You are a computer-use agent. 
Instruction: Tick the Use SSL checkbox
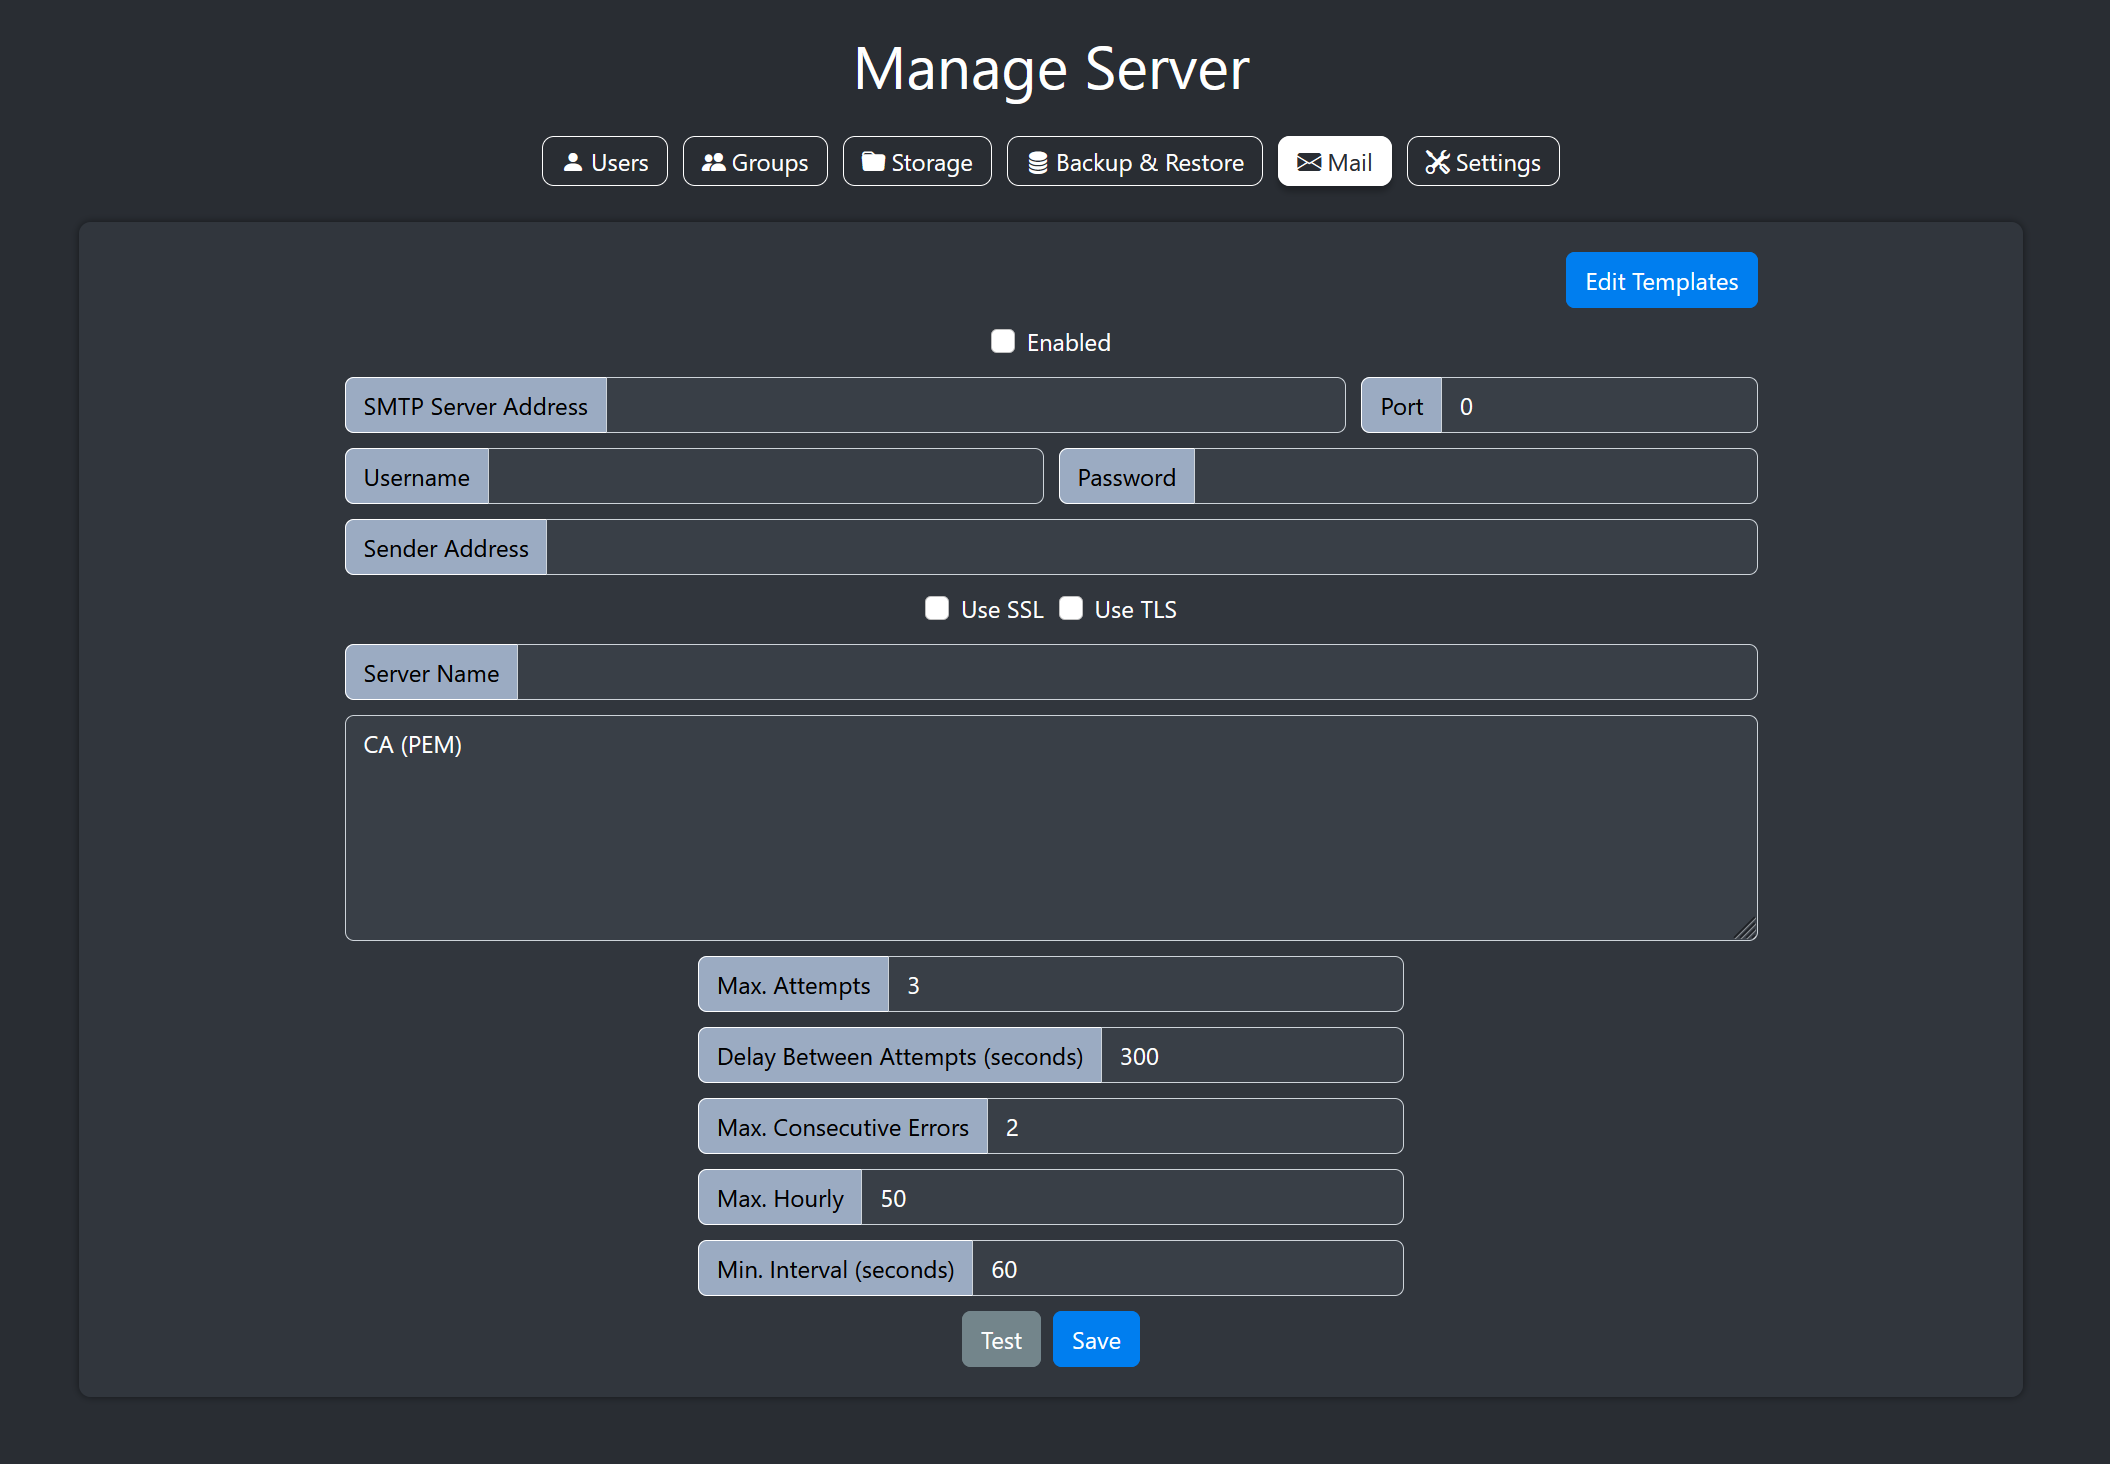point(937,609)
